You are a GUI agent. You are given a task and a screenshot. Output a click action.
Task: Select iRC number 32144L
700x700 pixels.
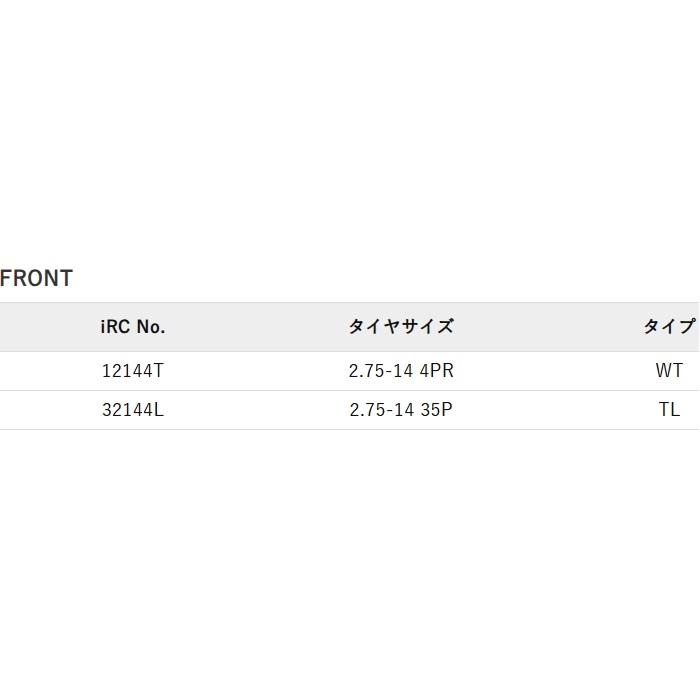(x=133, y=410)
